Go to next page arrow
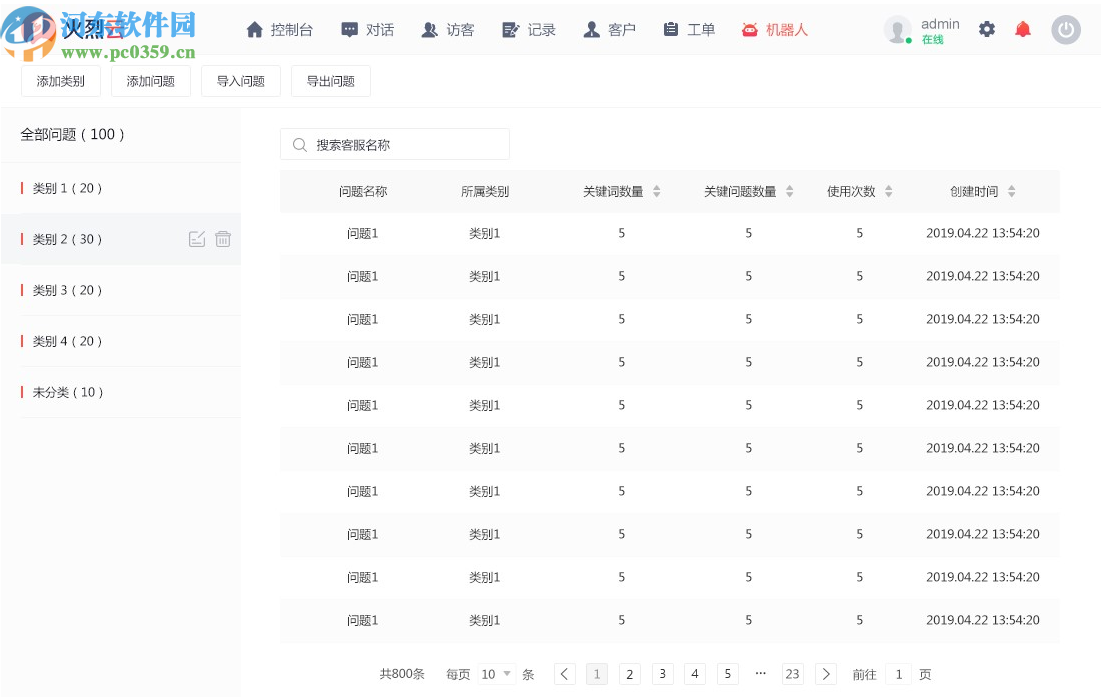1101x697 pixels. [826, 674]
